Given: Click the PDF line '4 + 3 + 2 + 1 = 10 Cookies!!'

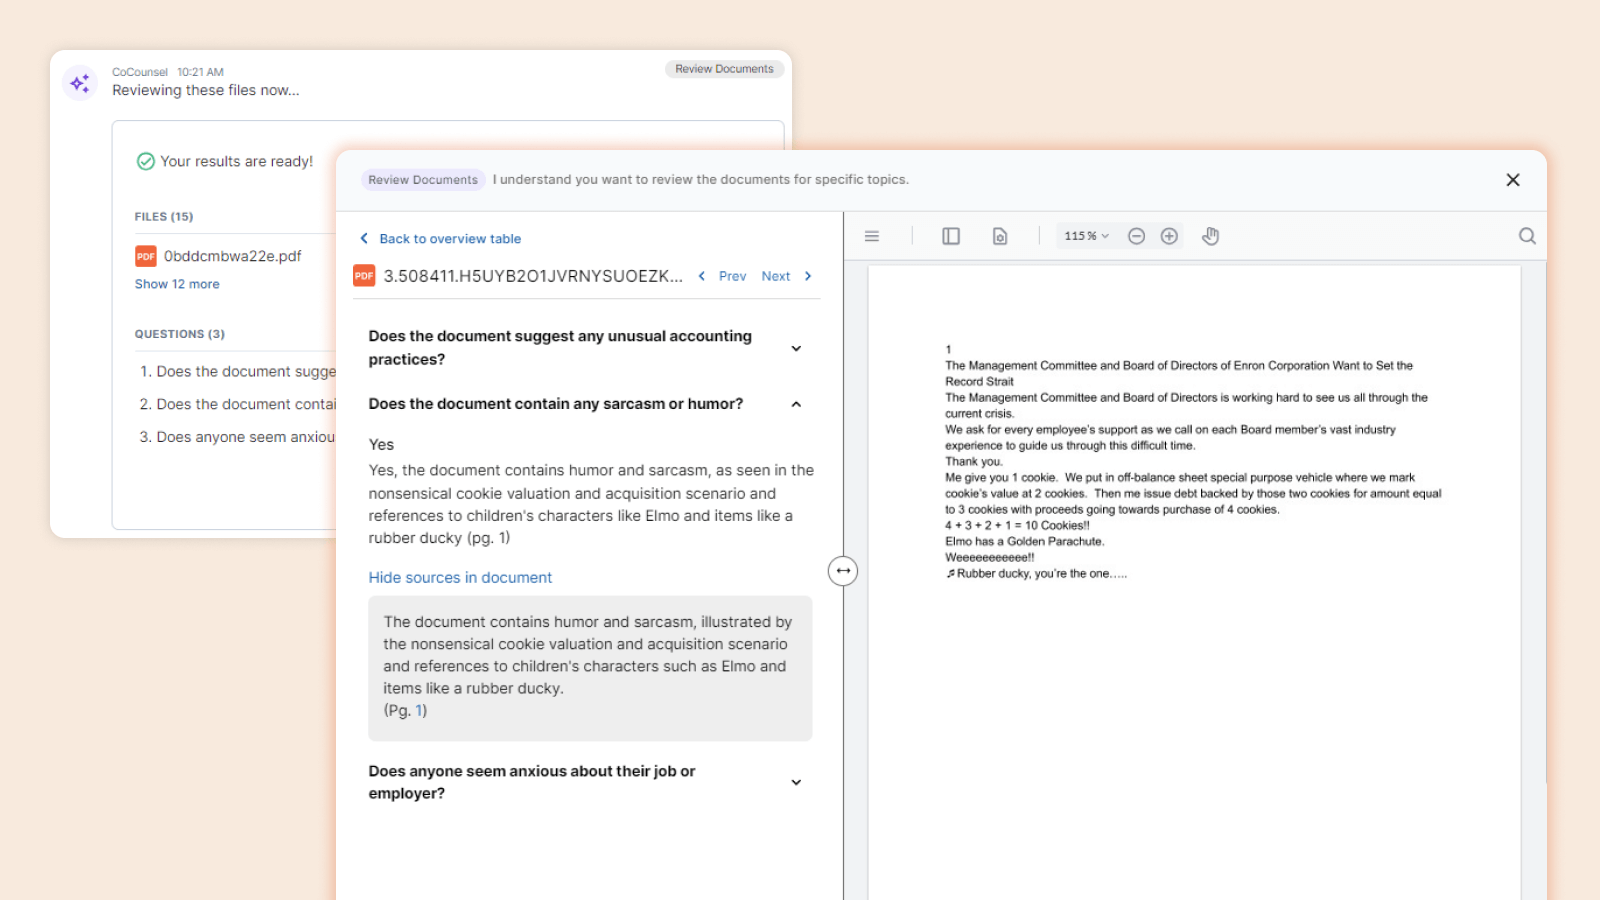Looking at the screenshot, I should click(1017, 525).
